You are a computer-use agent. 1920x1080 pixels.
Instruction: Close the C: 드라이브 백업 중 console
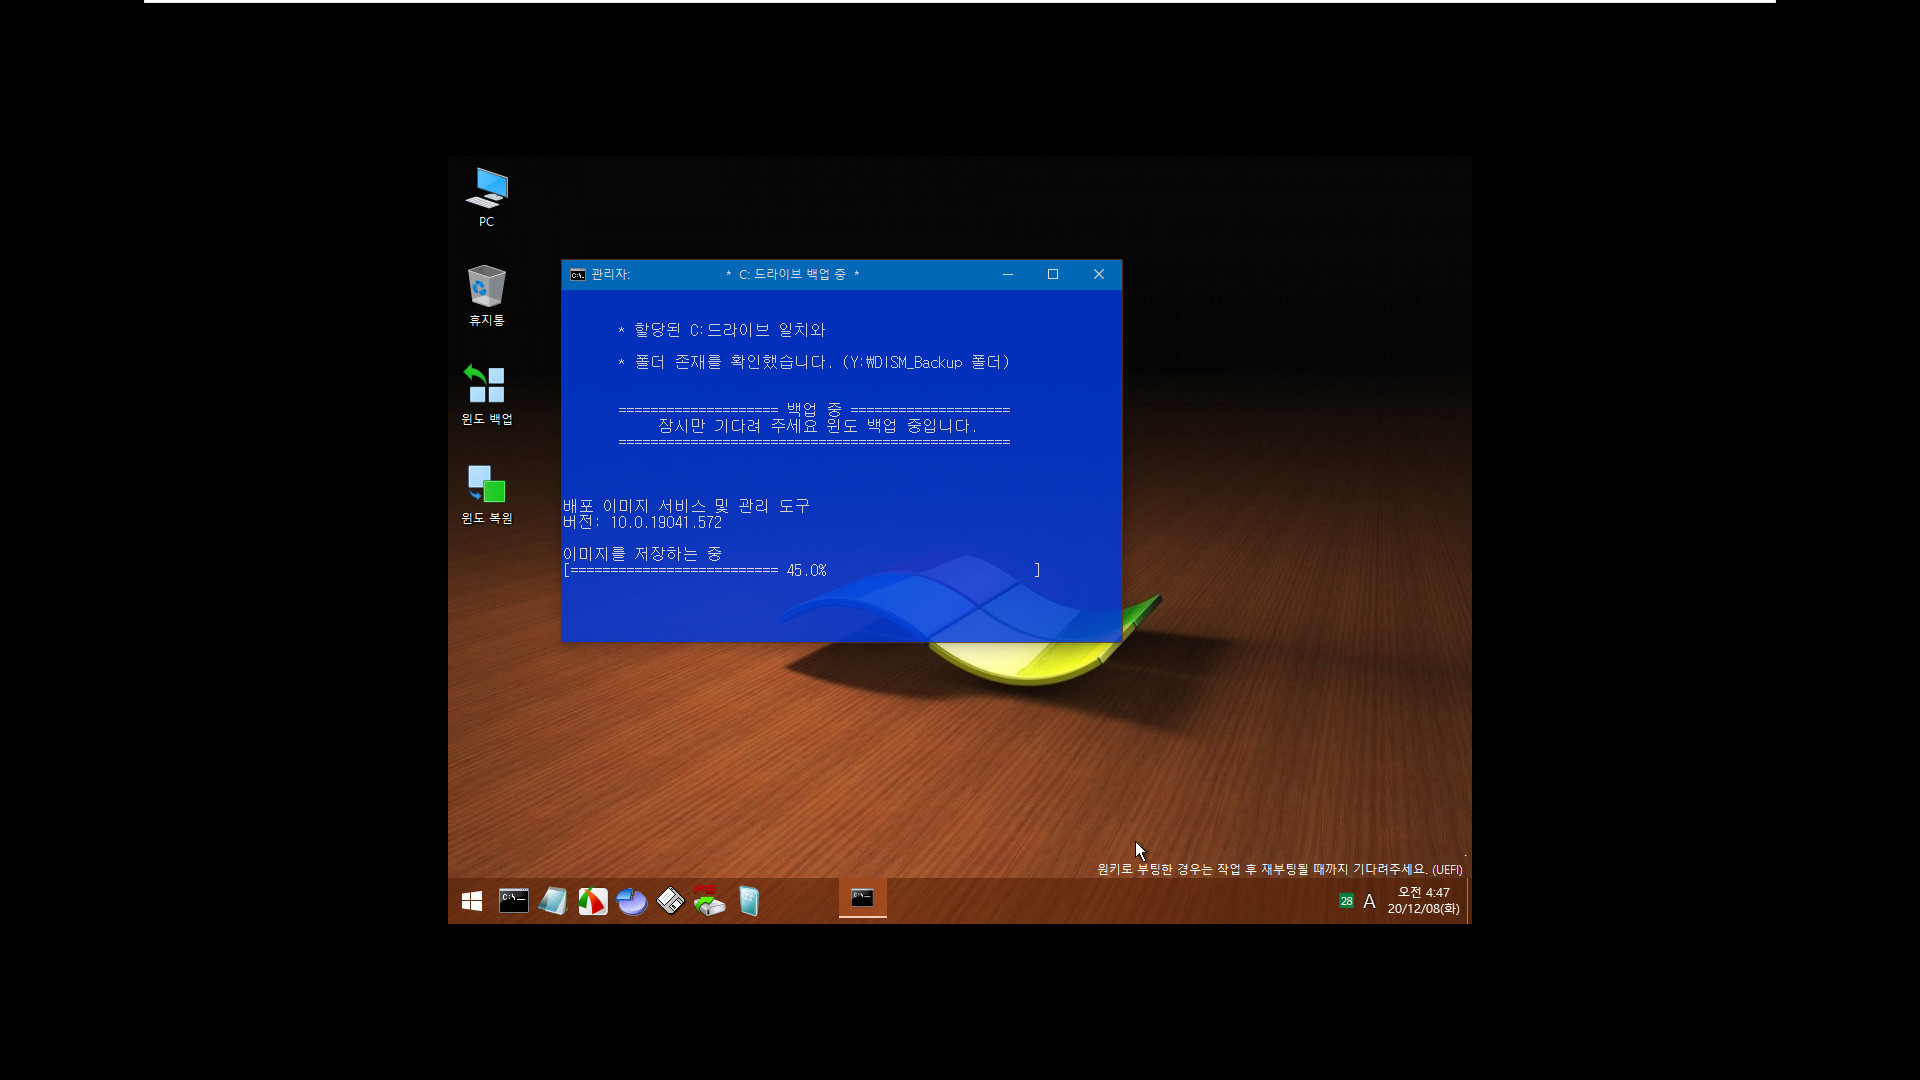coord(1099,274)
